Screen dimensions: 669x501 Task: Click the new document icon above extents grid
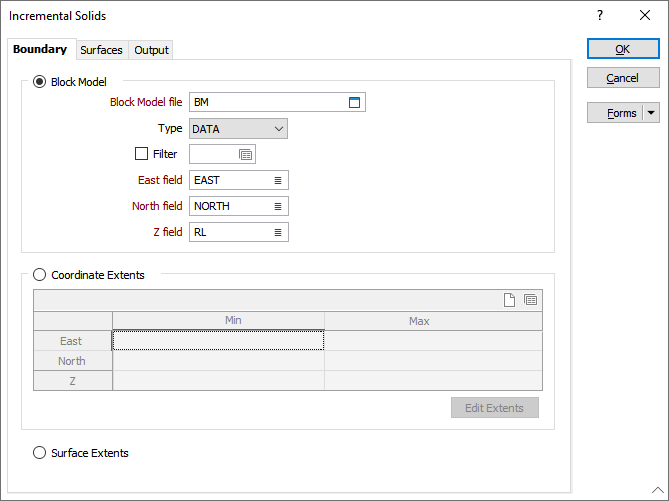(509, 300)
